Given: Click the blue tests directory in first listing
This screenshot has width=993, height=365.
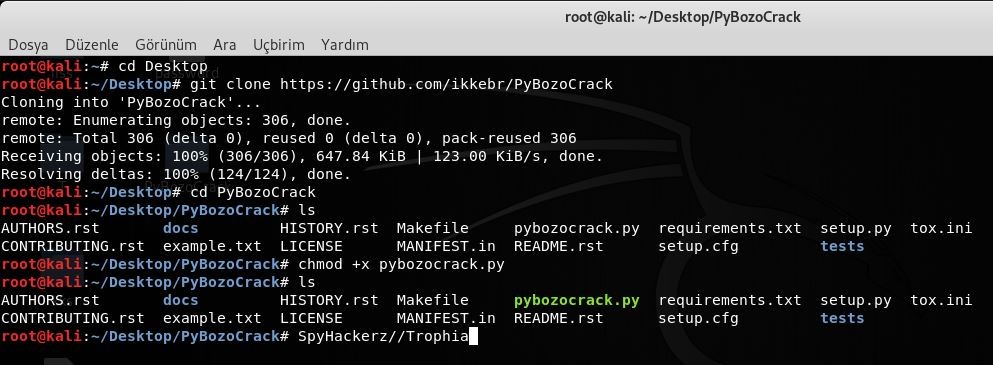Looking at the screenshot, I should (842, 246).
